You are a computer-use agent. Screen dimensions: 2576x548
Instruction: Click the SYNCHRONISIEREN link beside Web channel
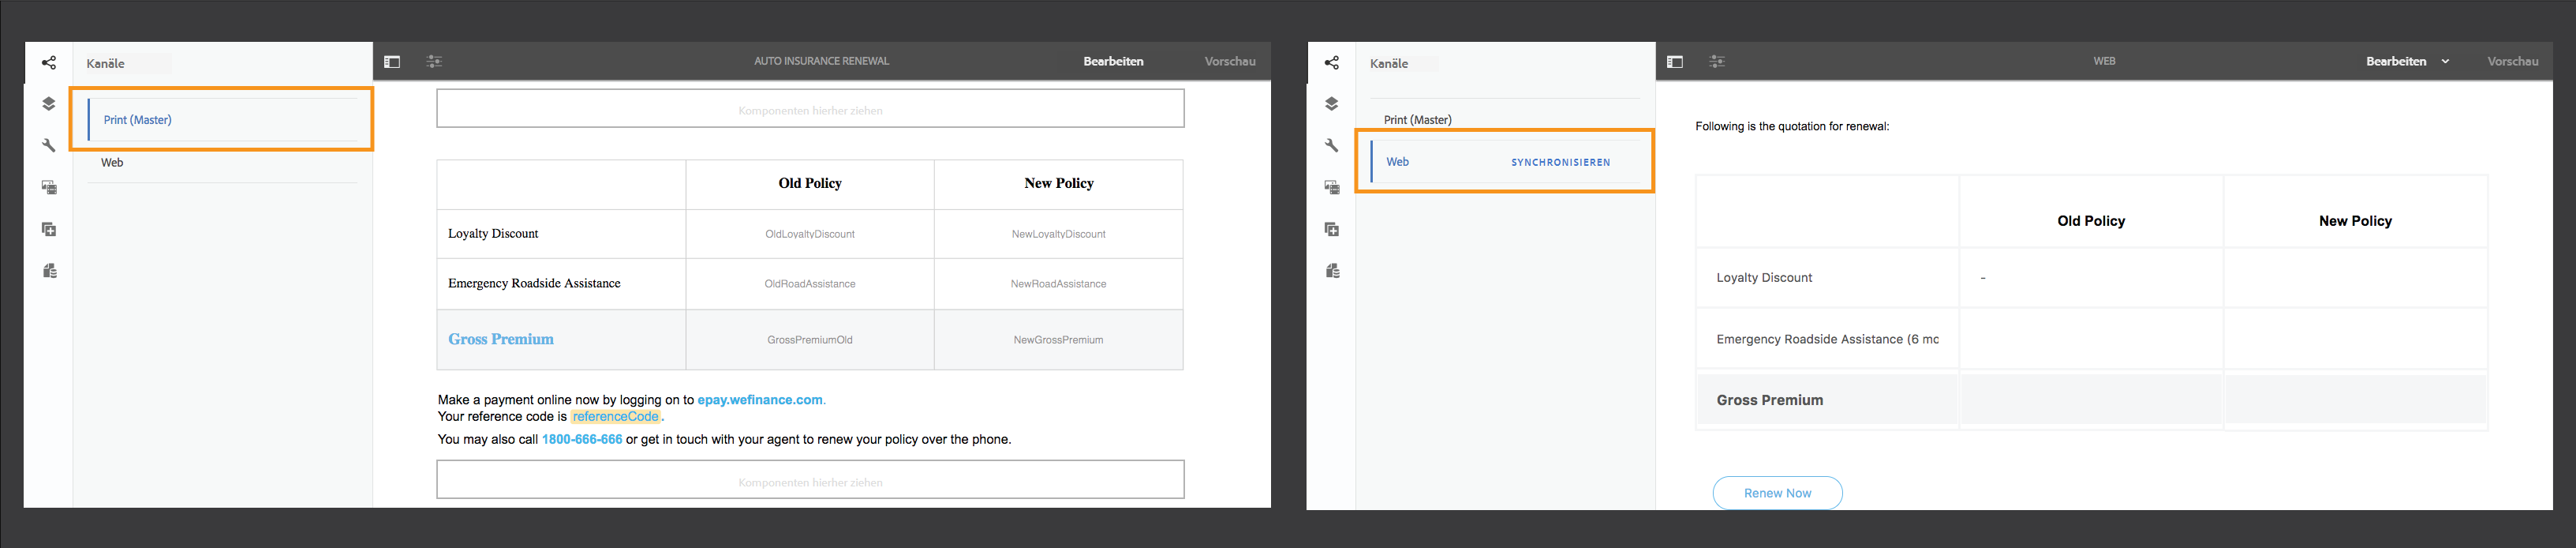[1560, 163]
